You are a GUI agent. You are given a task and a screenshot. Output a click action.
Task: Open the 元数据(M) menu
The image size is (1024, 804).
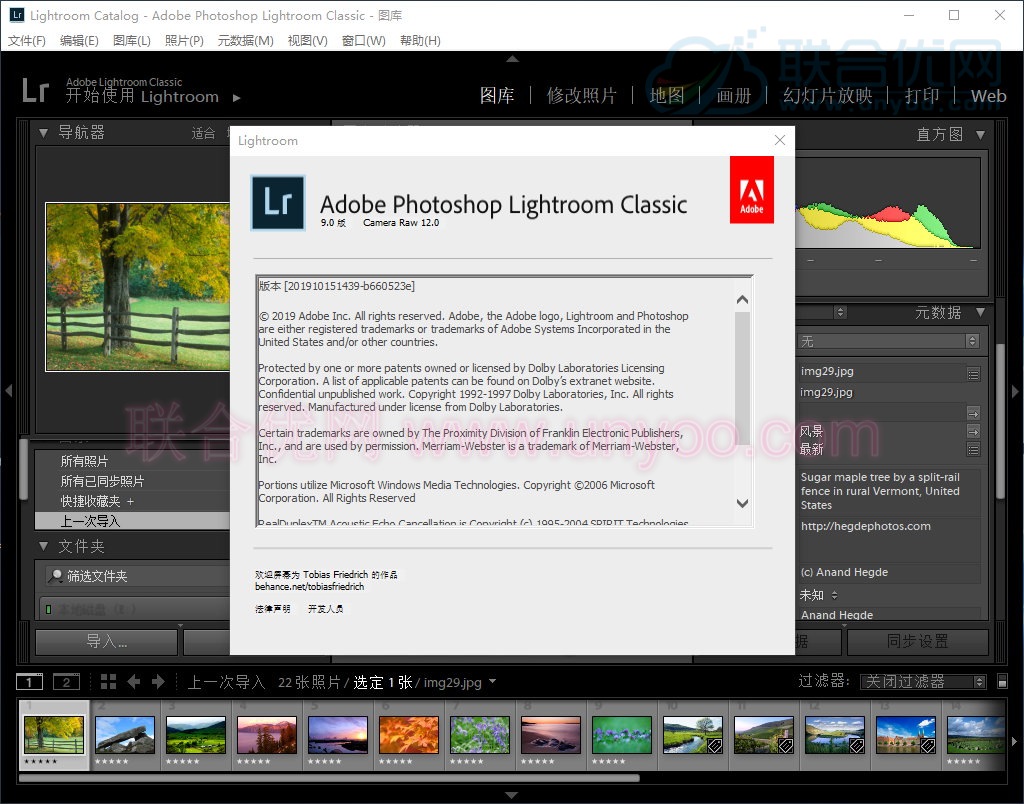(245, 41)
